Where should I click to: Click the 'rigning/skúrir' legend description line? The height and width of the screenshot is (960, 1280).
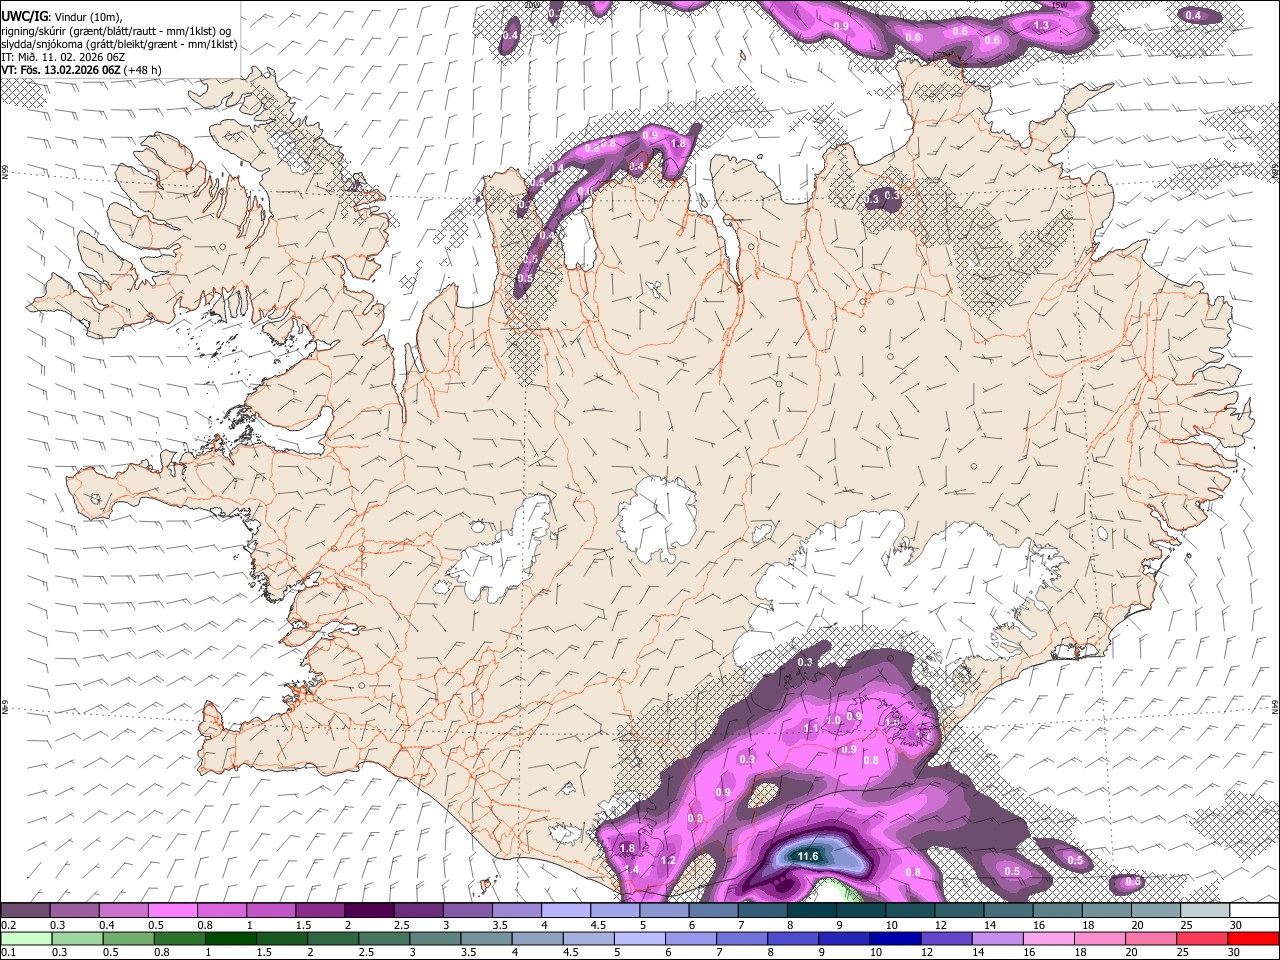(116, 30)
